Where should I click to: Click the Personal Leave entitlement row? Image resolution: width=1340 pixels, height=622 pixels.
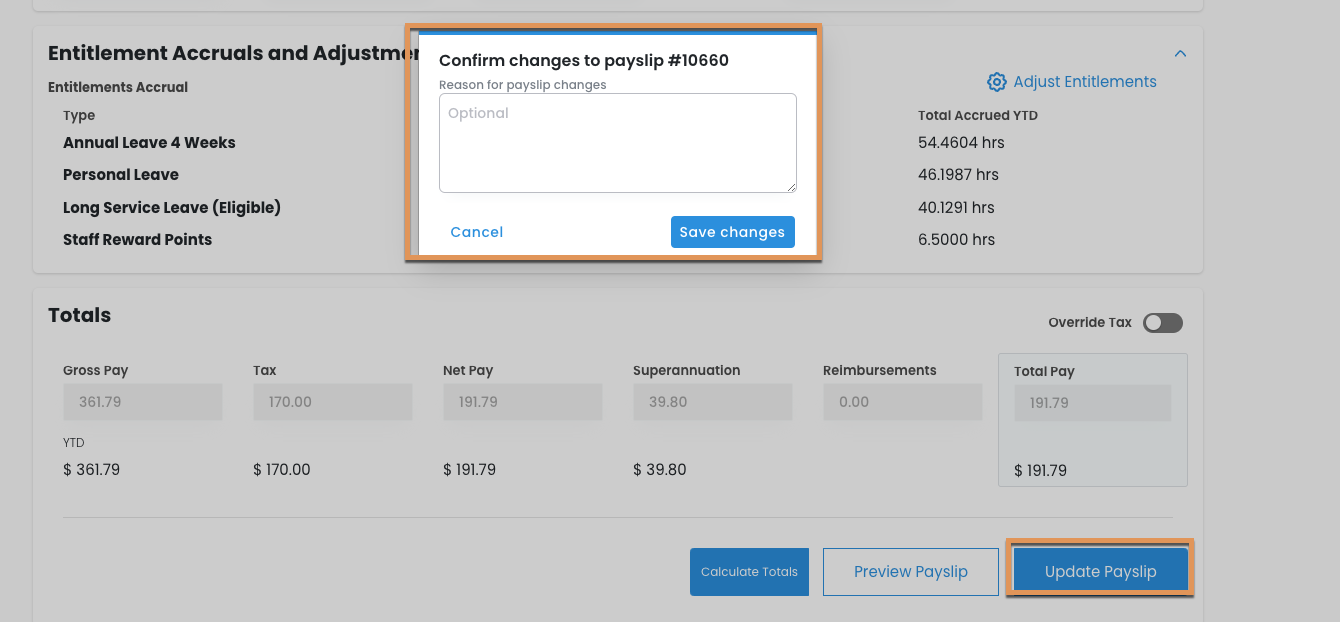pyautogui.click(x=121, y=175)
